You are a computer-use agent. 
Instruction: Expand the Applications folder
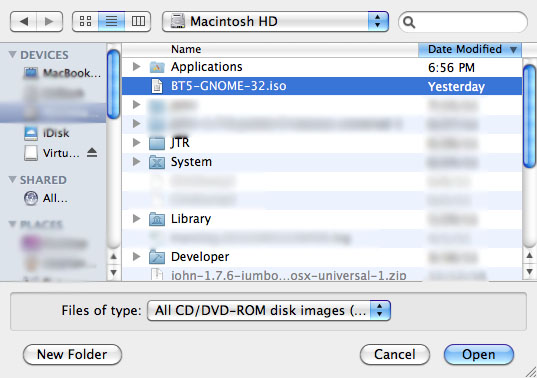(x=136, y=66)
